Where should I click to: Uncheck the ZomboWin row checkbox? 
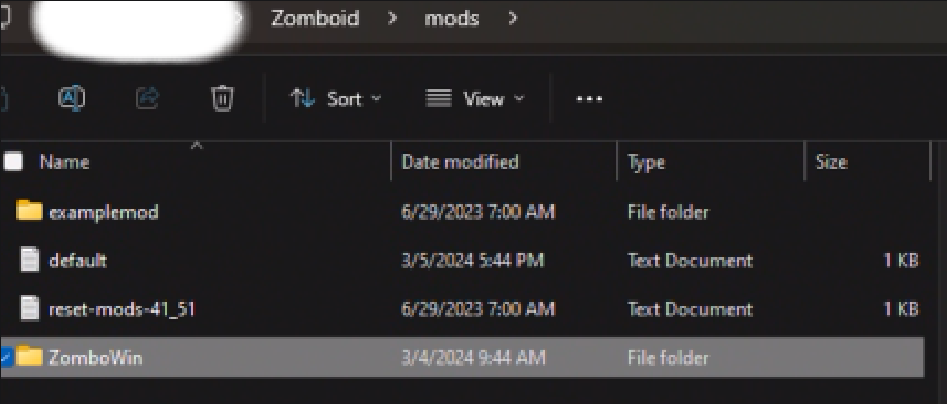(5, 358)
